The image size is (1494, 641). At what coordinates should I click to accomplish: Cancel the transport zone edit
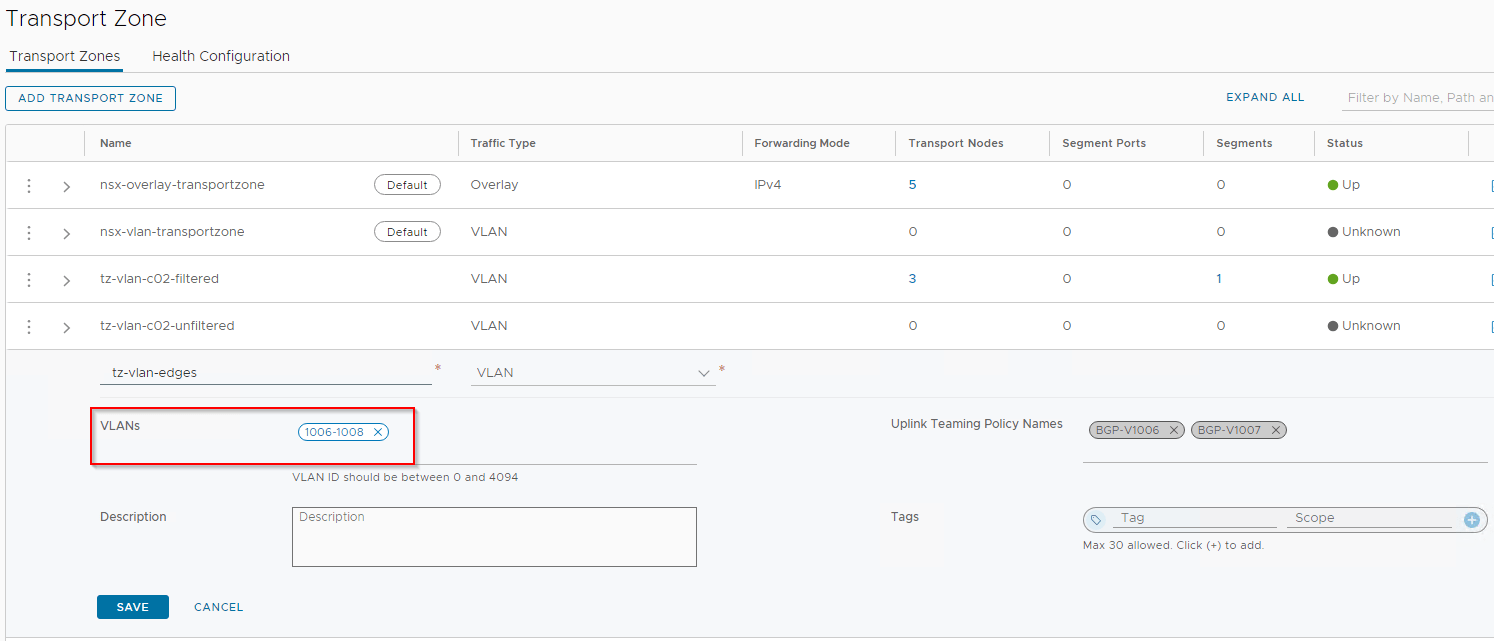(x=218, y=607)
